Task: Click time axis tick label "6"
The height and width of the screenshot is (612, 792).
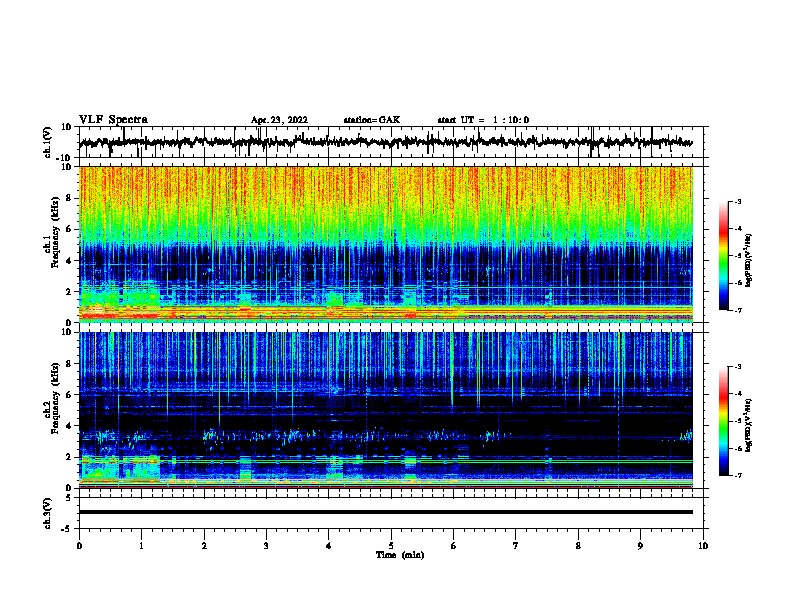Action: click(454, 546)
